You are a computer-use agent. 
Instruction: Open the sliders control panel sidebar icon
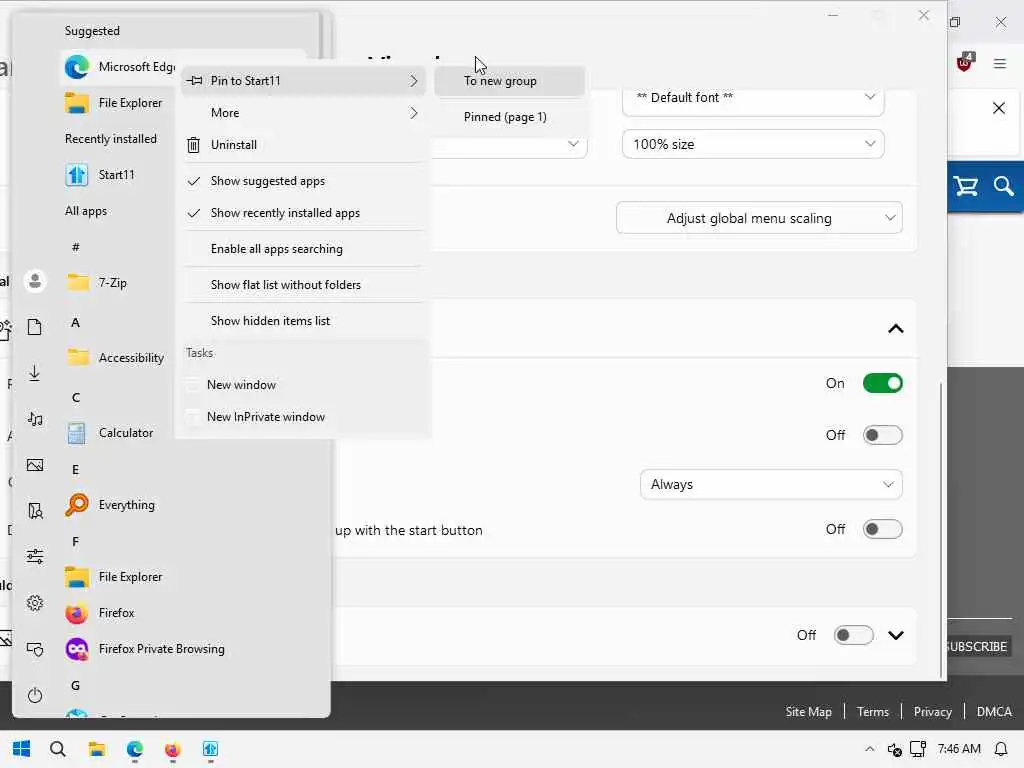point(35,556)
